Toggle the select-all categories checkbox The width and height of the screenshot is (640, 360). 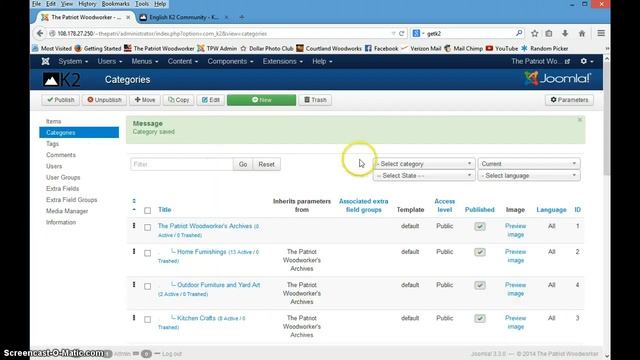click(x=147, y=211)
